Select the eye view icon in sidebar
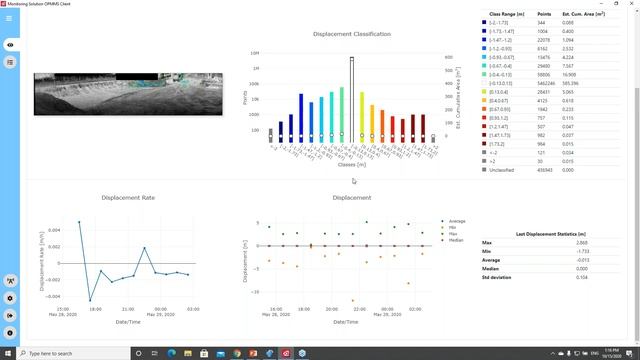Screen dimensions: 640x360 [10, 45]
